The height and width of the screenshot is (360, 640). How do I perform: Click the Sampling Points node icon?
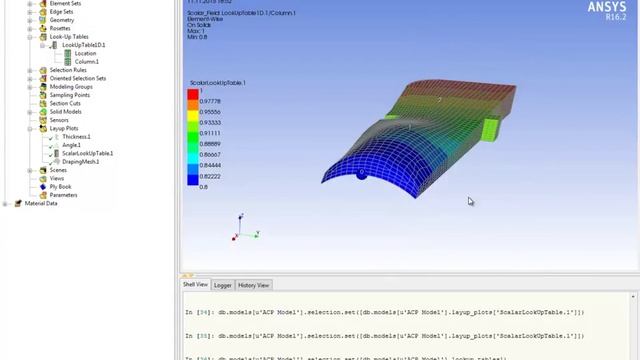click(43, 95)
